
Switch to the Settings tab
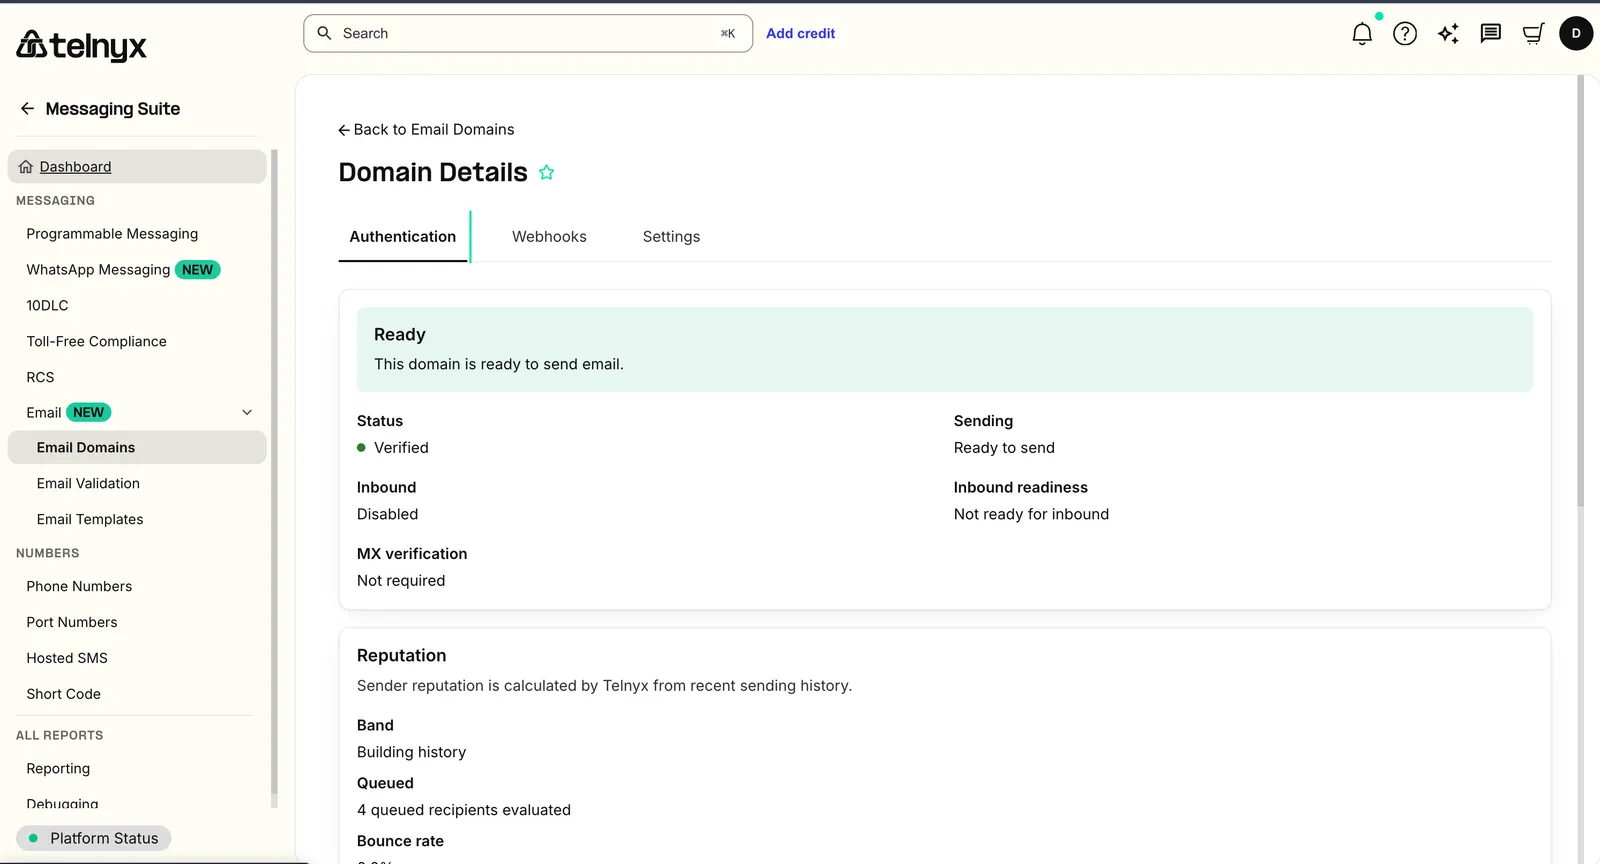tap(671, 237)
